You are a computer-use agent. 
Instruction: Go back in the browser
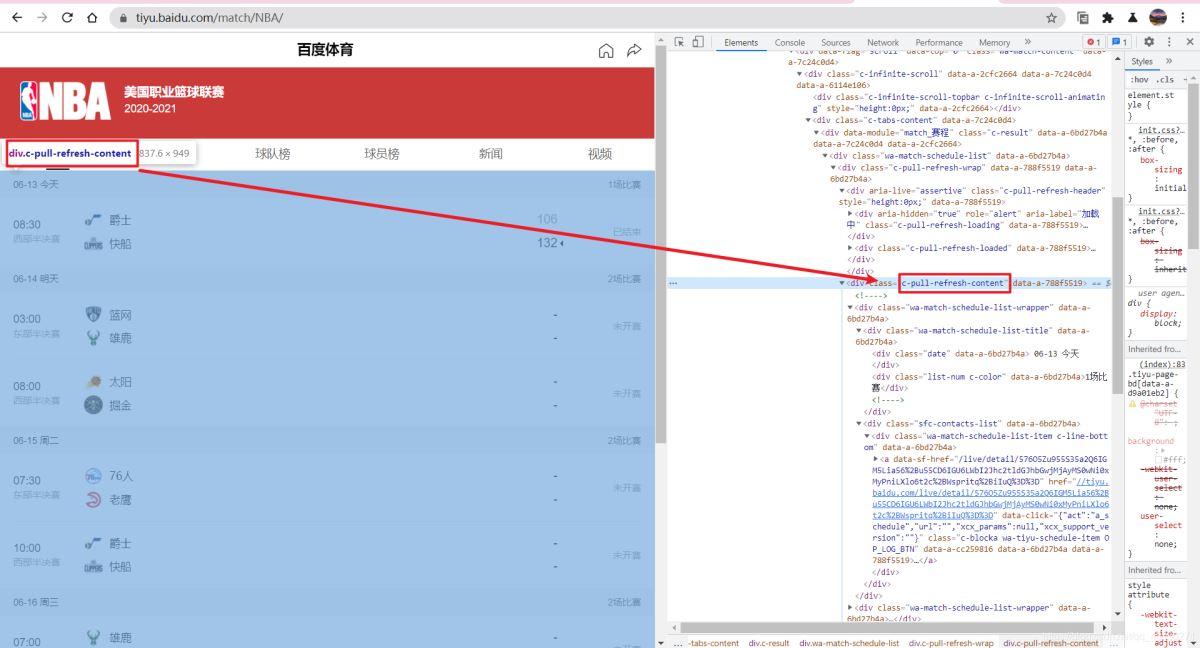coord(16,18)
